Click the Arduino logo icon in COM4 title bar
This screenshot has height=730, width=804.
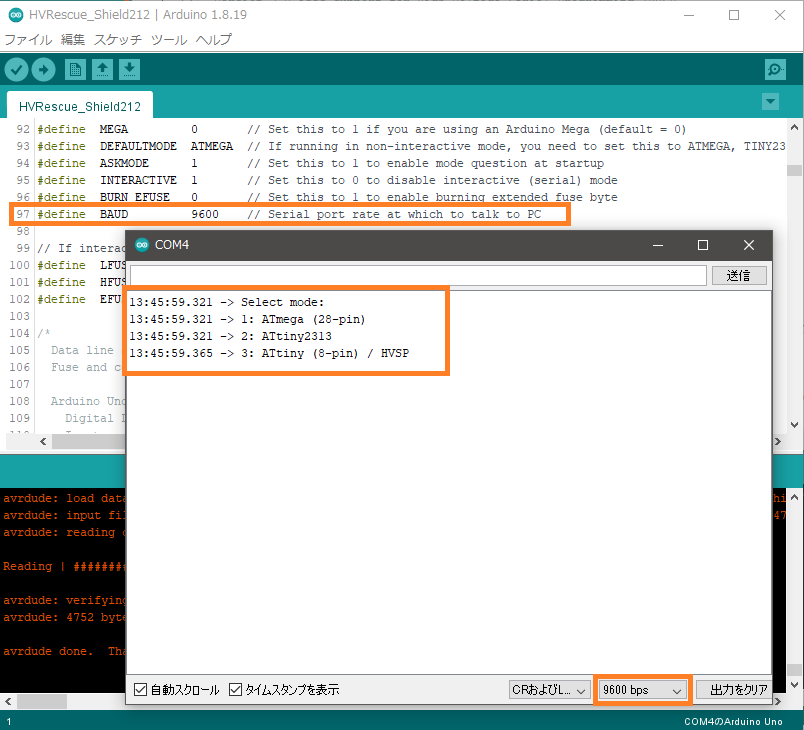tap(142, 245)
